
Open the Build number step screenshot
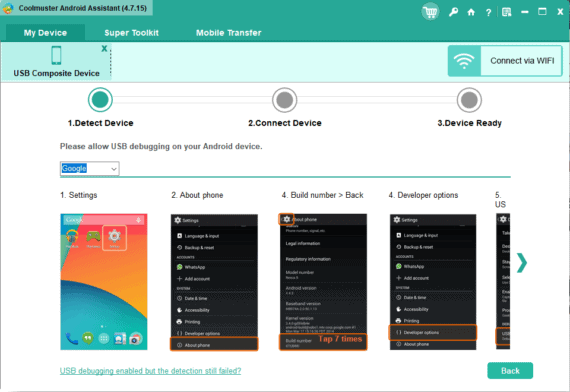323,282
